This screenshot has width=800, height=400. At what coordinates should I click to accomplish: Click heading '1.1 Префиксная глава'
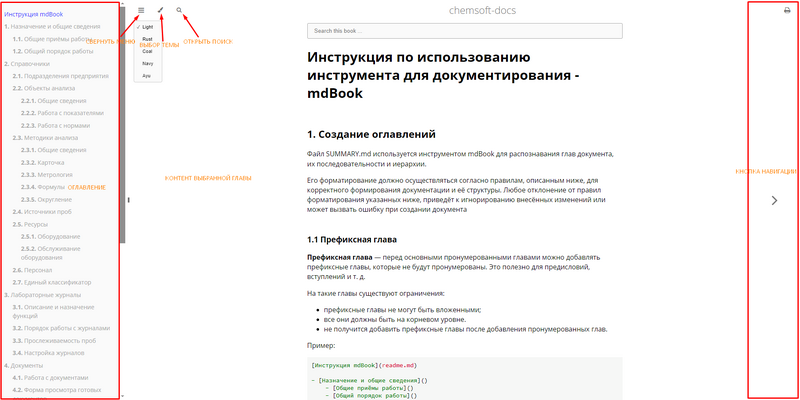(352, 239)
